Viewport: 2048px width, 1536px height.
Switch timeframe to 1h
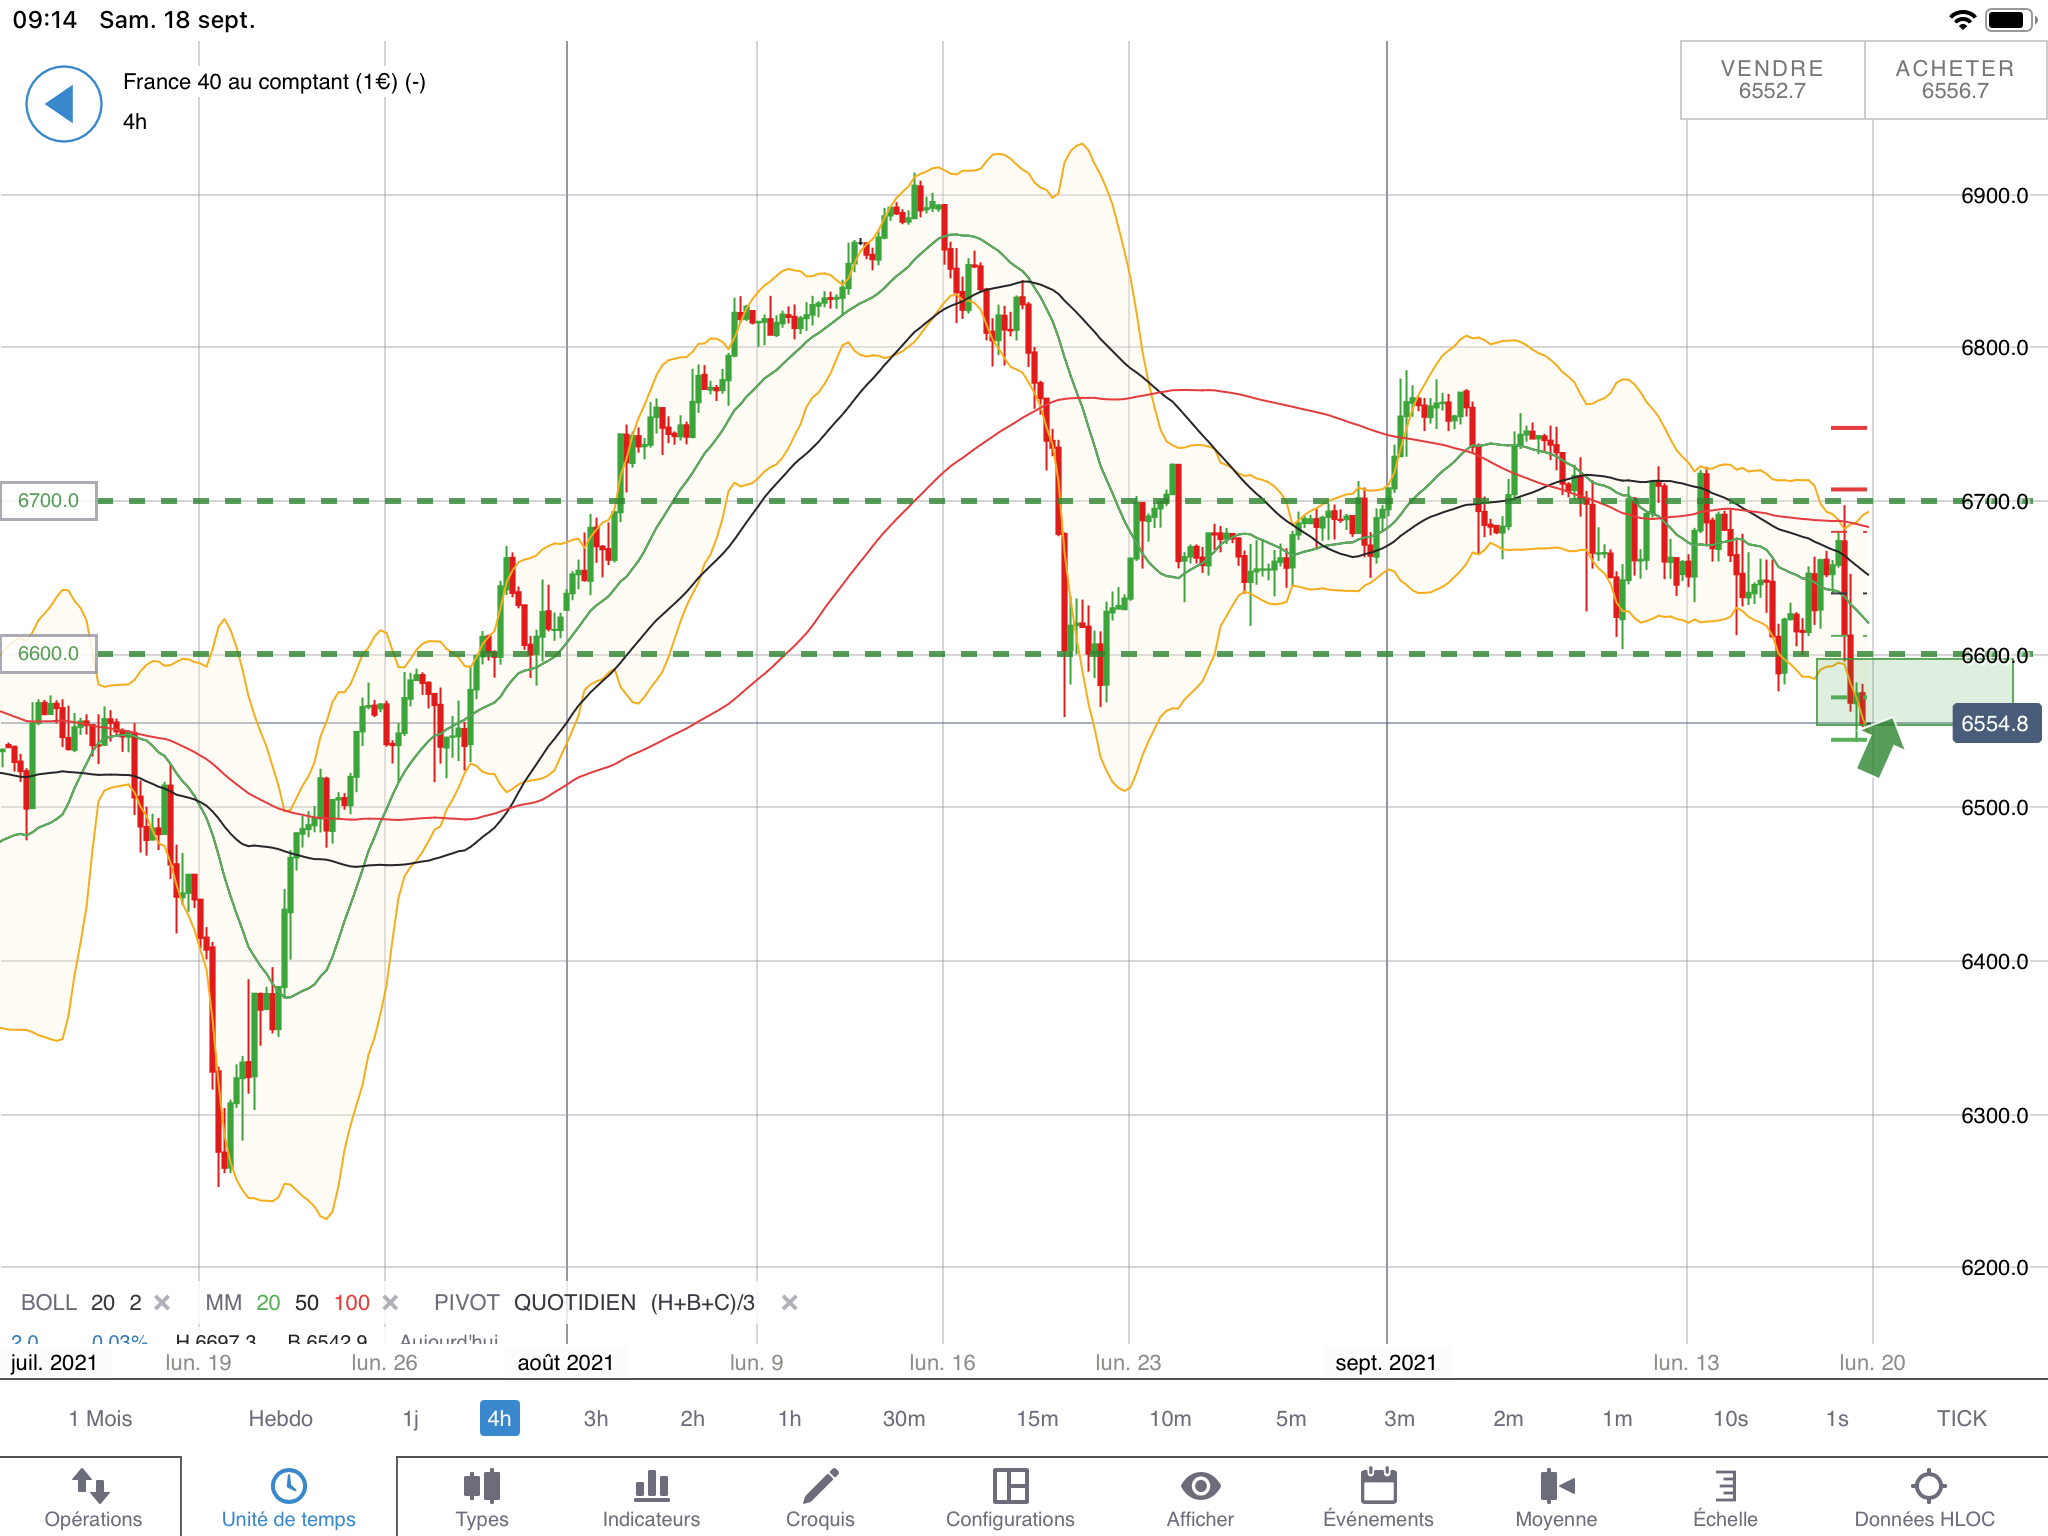pos(789,1418)
